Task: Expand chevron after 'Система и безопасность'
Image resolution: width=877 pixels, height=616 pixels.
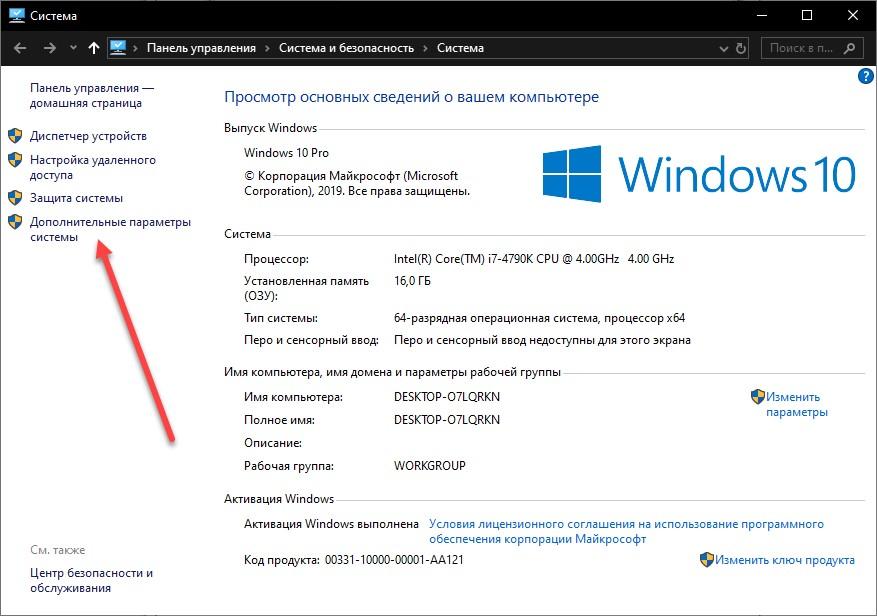Action: 426,49
